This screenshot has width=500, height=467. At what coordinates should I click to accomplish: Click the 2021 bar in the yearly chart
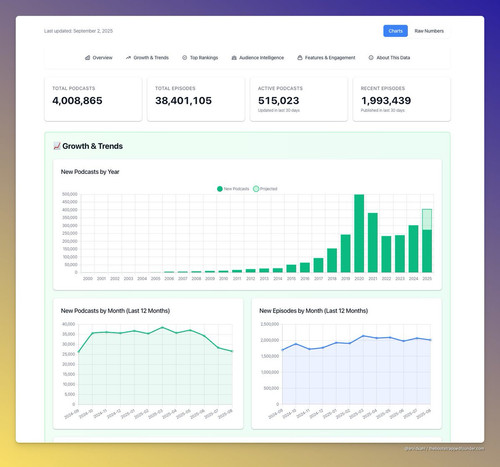tap(373, 243)
